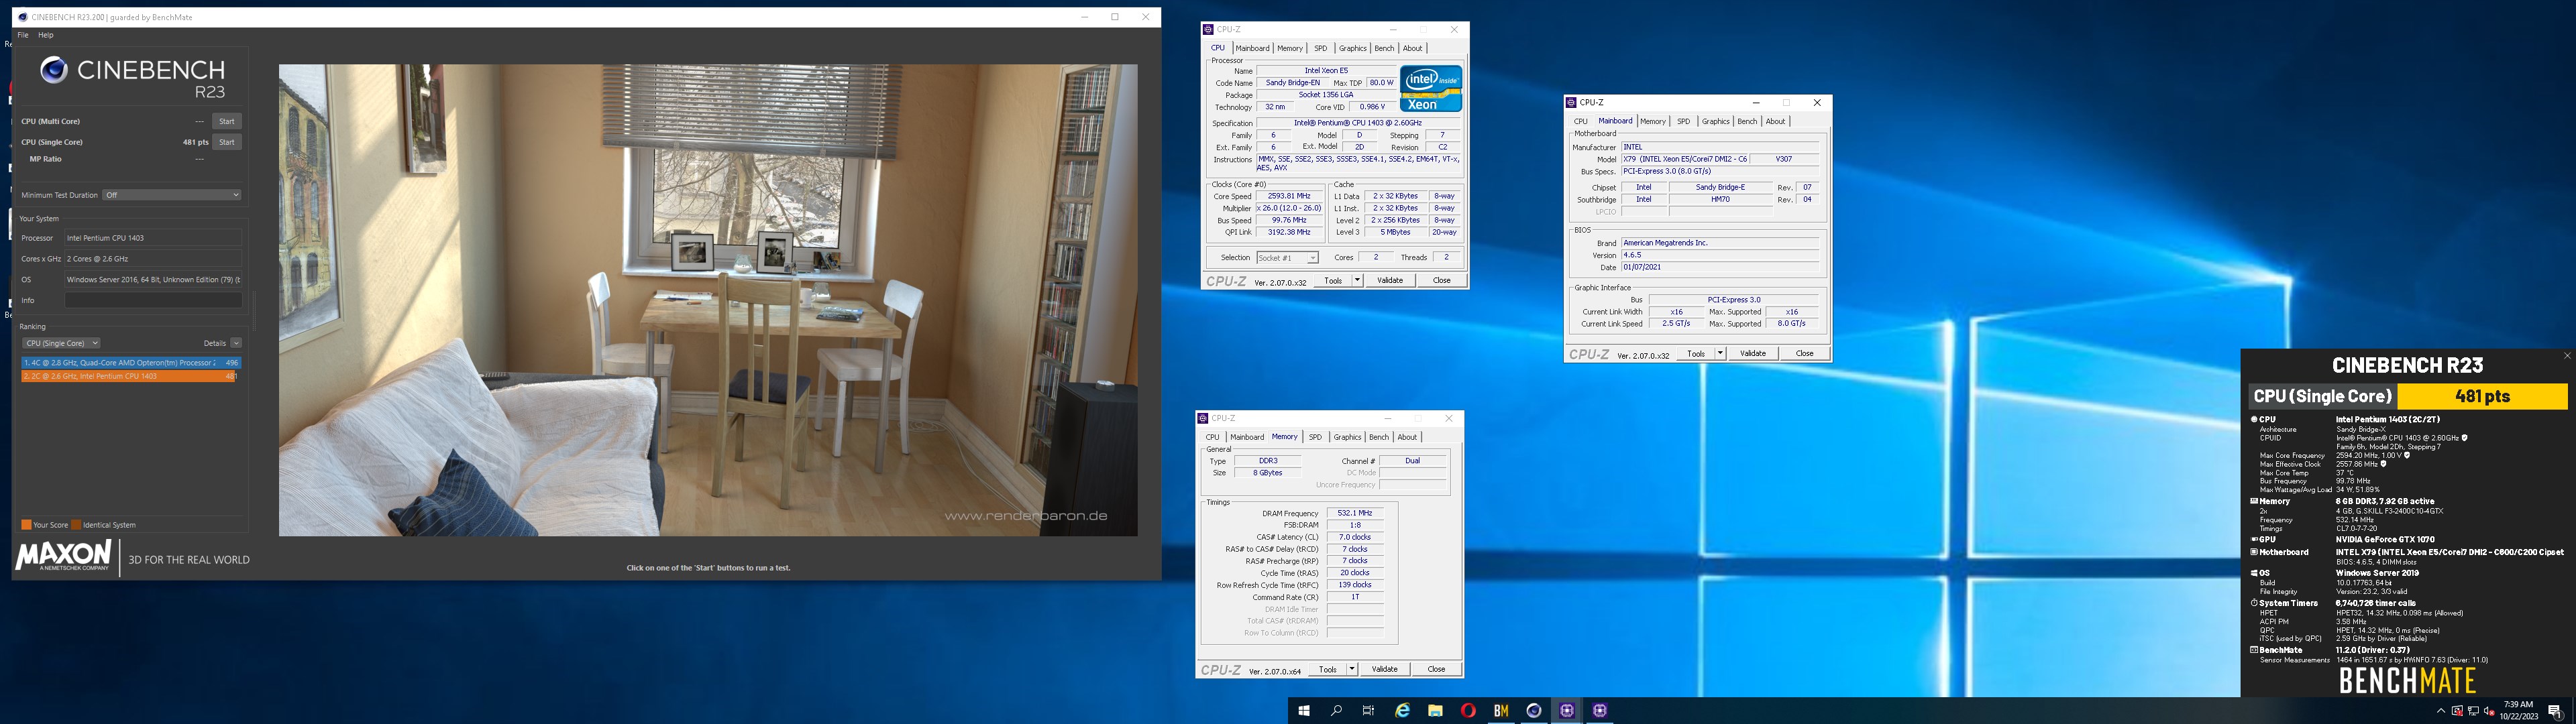Switch to CPU tab in CPU-Z Mainboard window
This screenshot has width=2576, height=724.
click(1581, 121)
